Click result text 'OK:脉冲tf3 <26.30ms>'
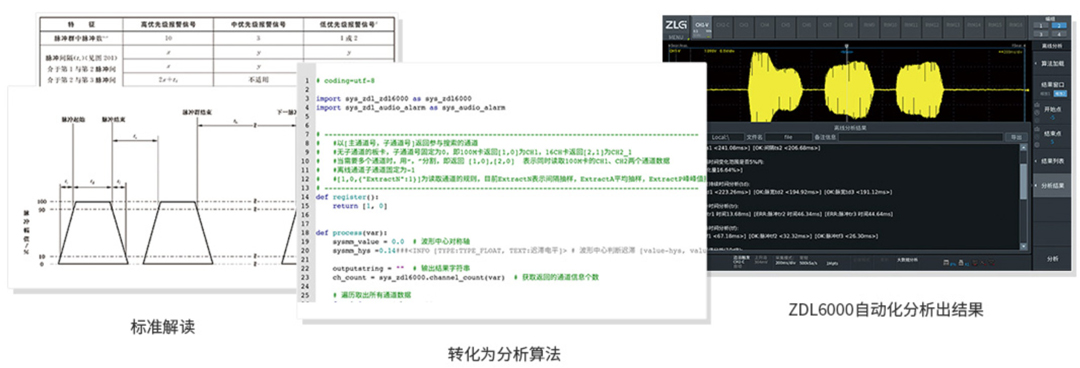Screen dimensions: 1080x368 pyautogui.click(x=847, y=236)
